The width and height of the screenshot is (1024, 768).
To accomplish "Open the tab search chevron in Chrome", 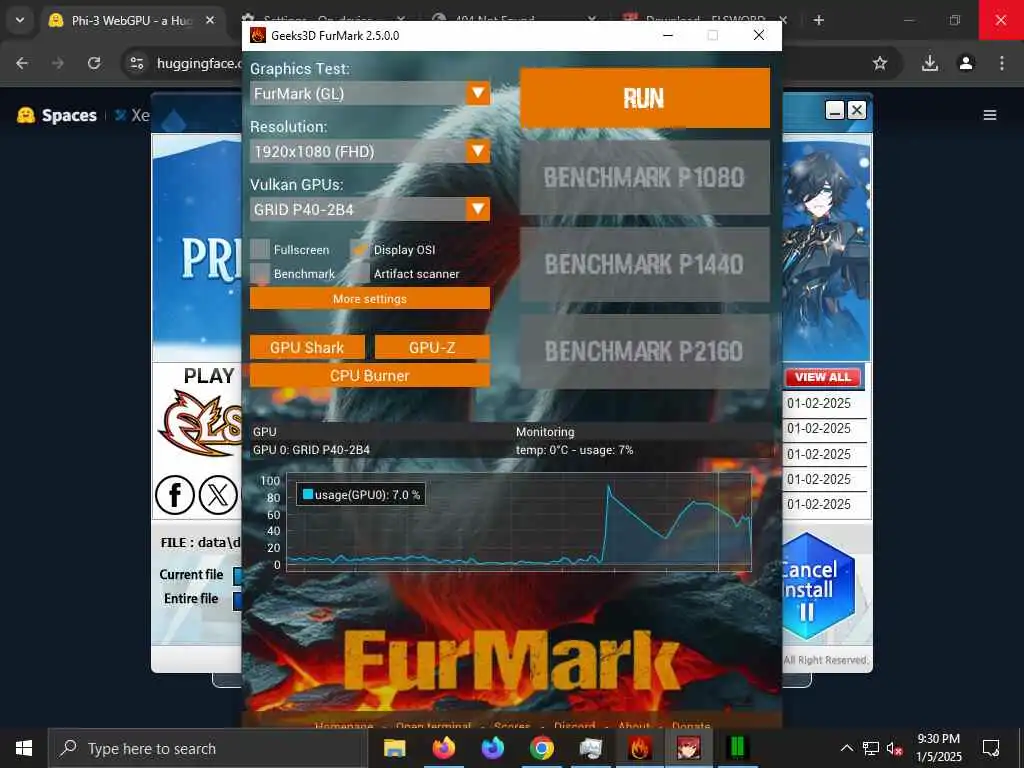I will click(20, 20).
